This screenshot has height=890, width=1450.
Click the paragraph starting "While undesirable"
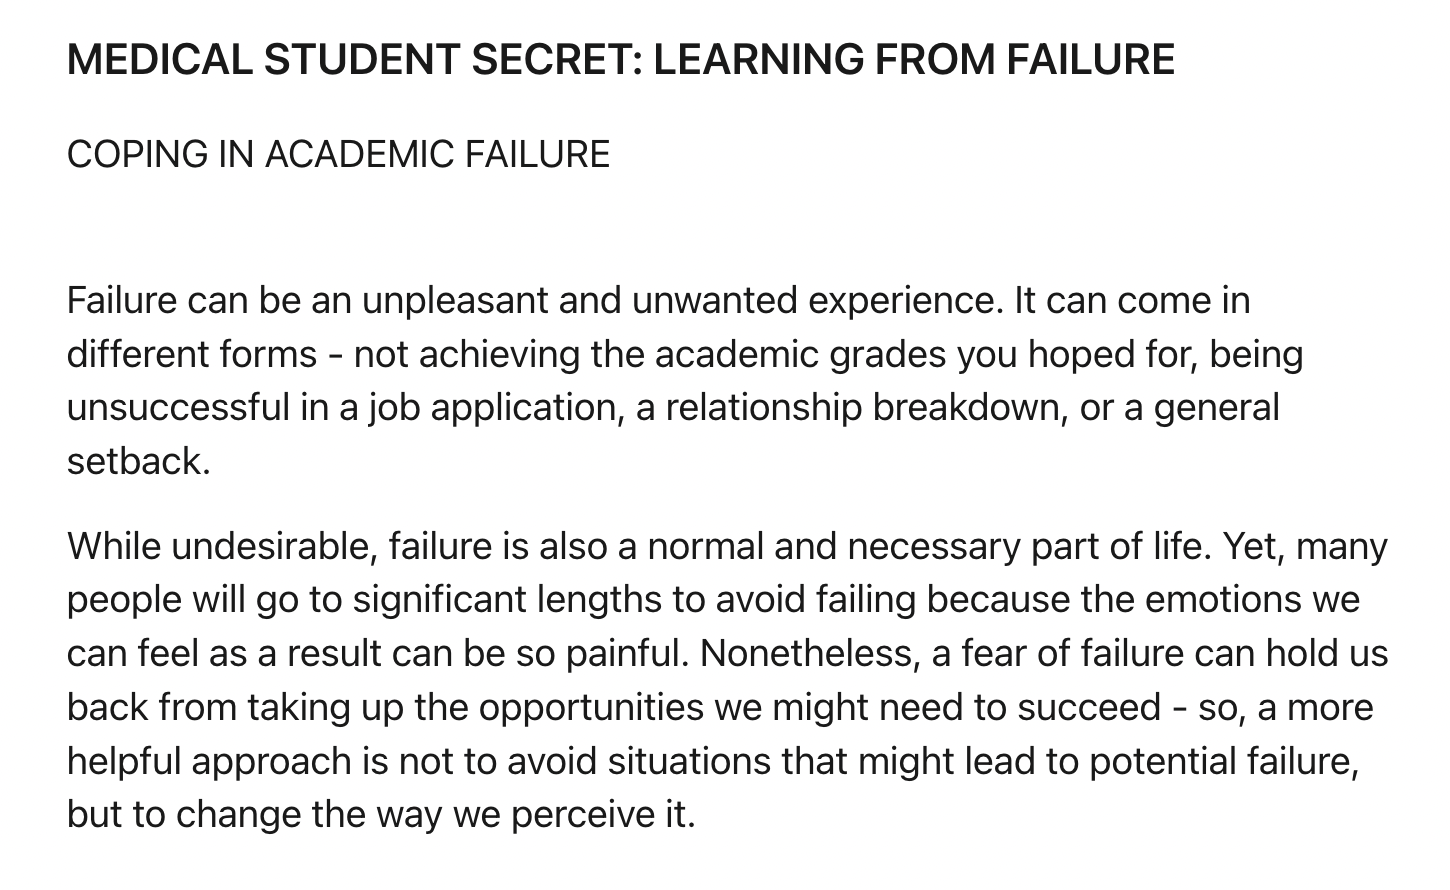728,681
